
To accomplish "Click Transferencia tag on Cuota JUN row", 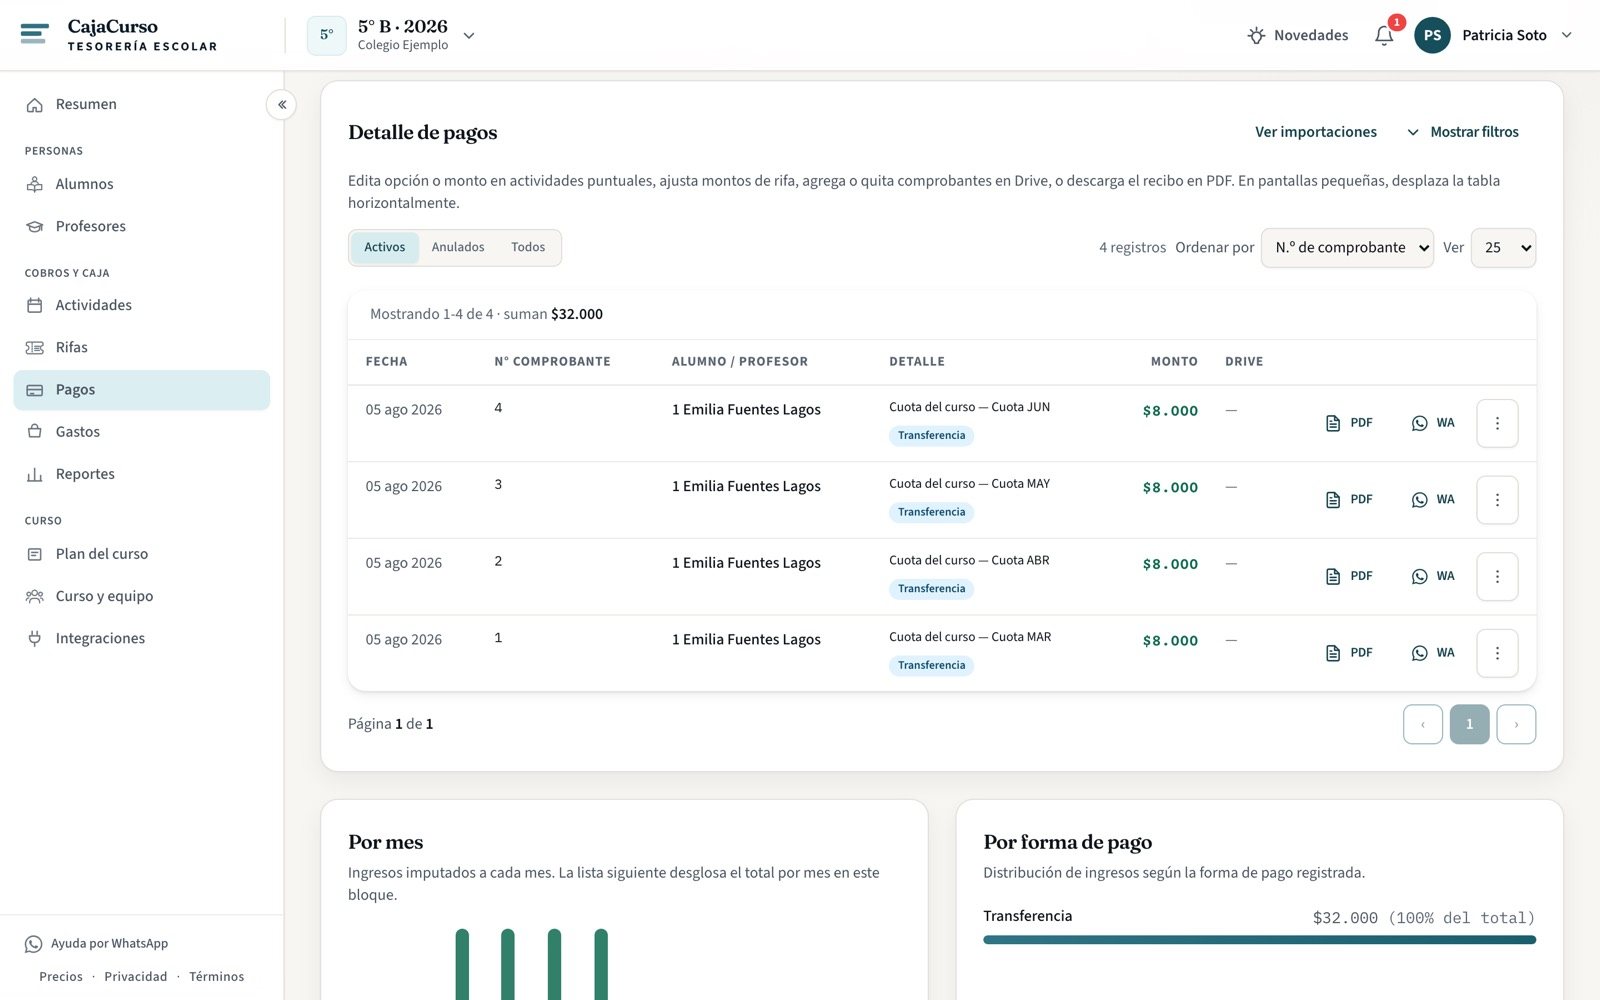I will [x=931, y=436].
